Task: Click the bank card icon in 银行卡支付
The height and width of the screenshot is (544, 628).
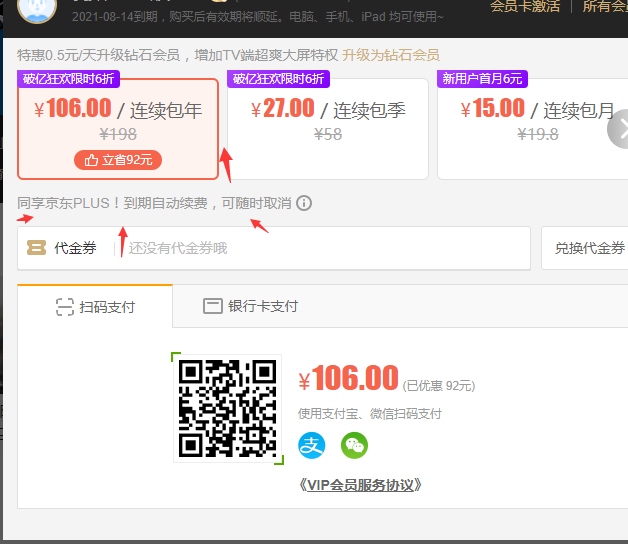Action: tap(212, 307)
